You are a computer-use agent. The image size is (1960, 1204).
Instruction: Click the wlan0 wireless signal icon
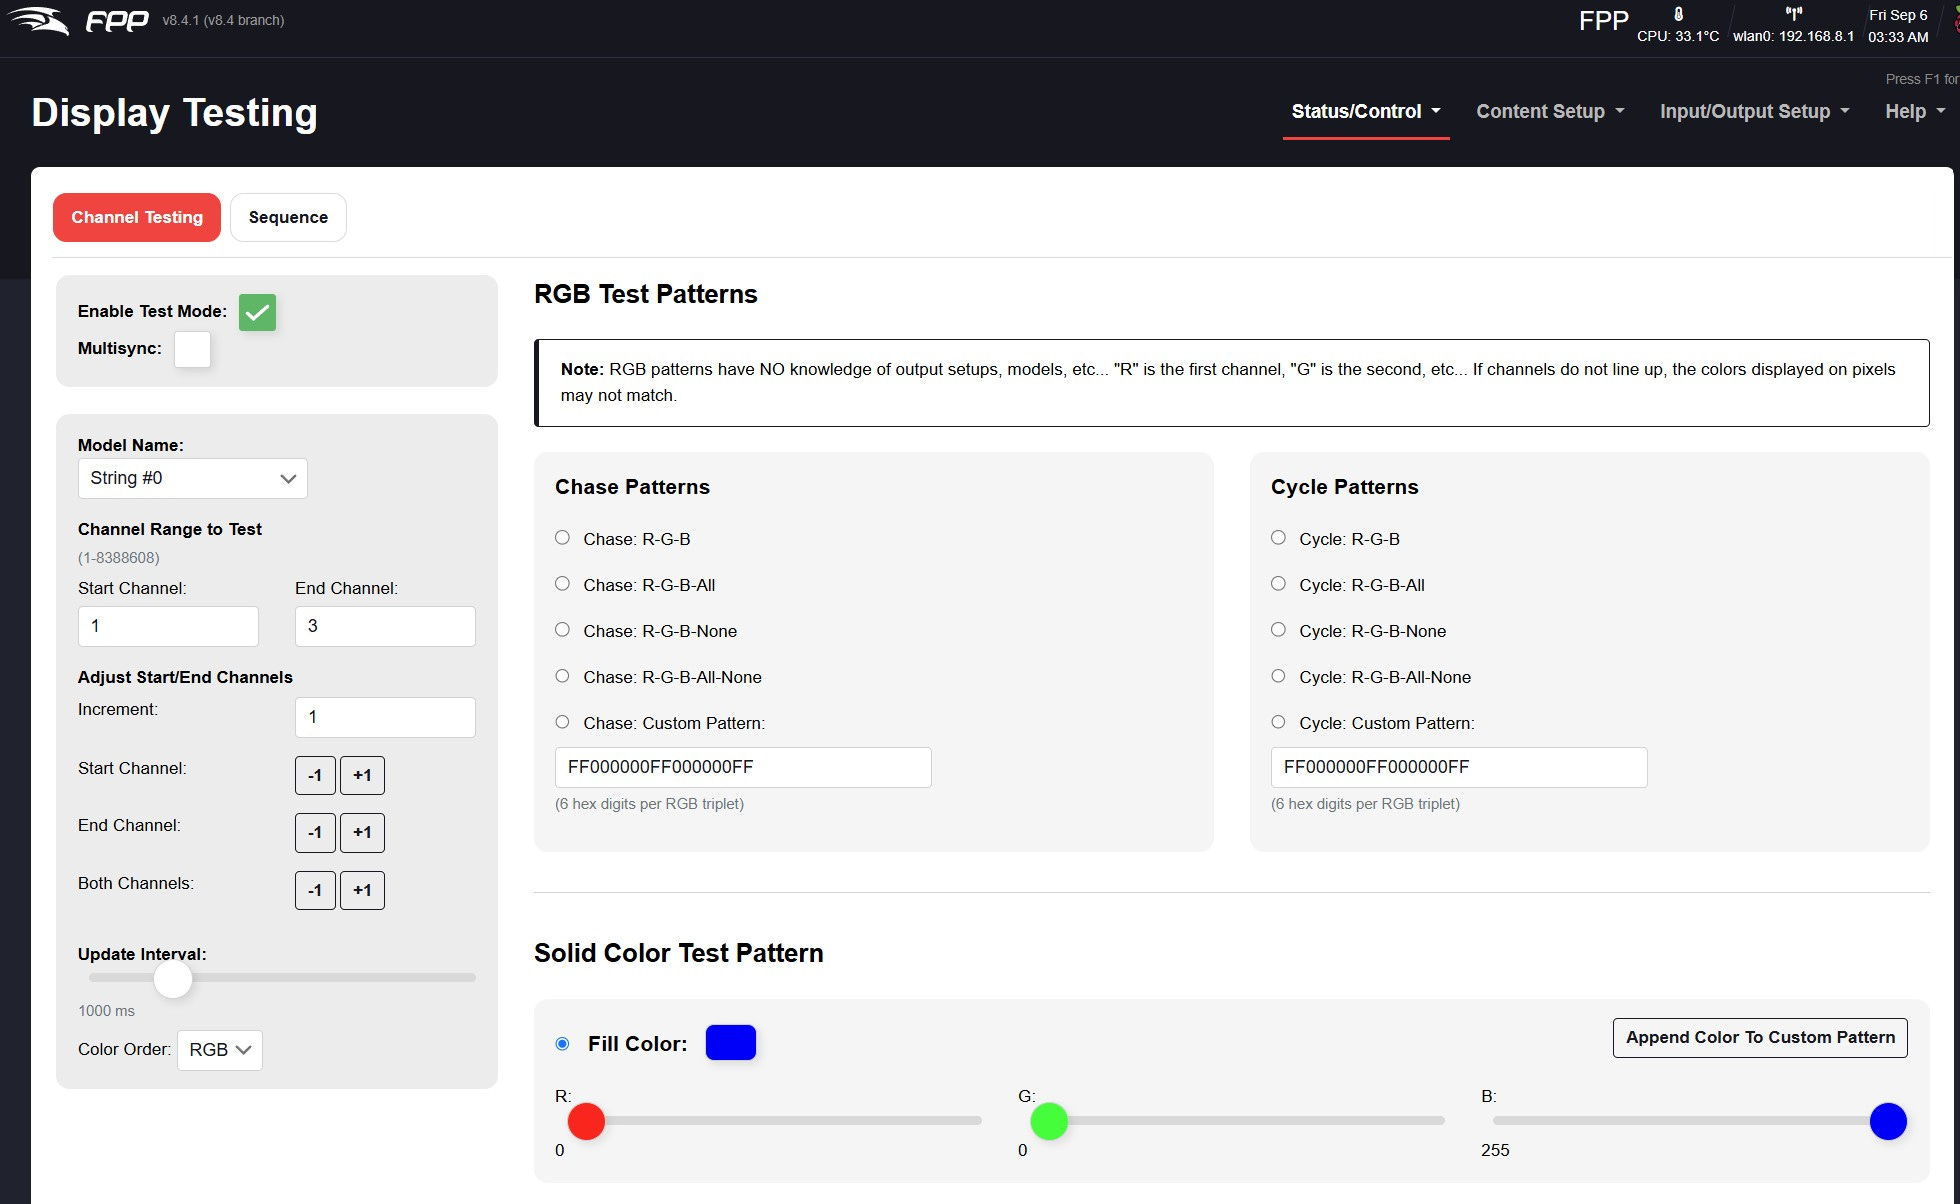click(1793, 14)
